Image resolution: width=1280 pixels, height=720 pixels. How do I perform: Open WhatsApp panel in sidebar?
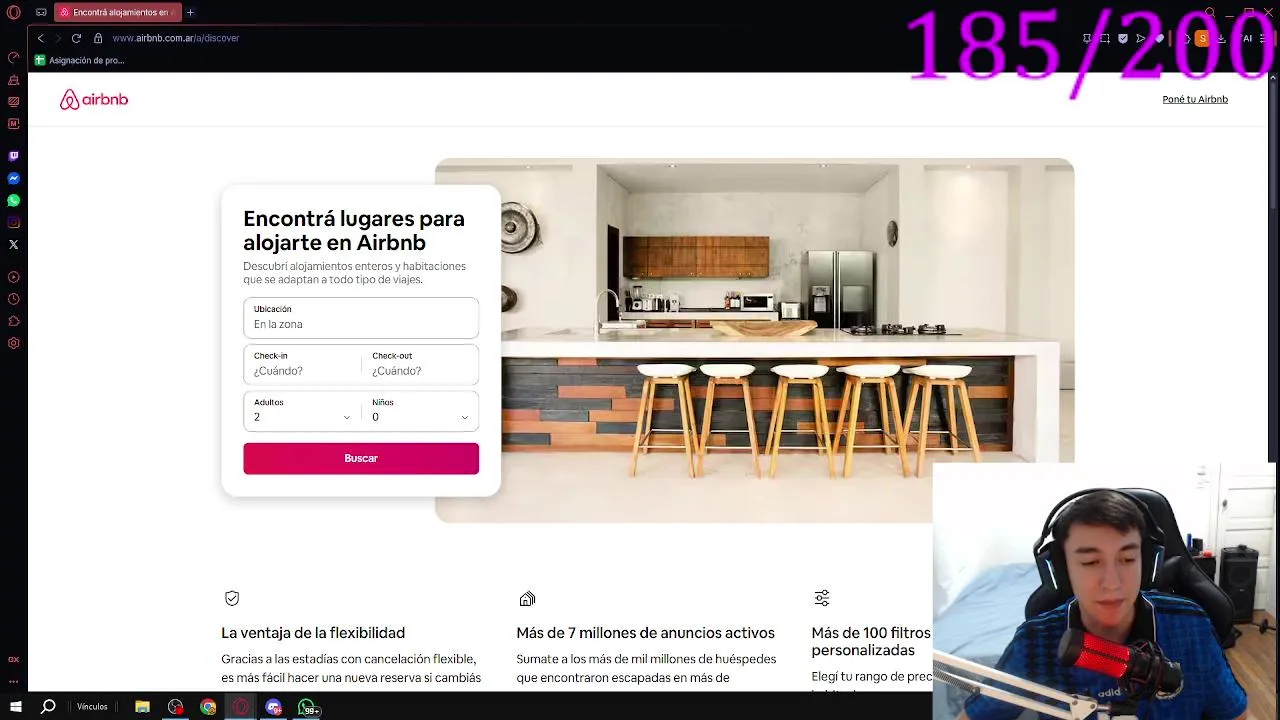coord(14,200)
